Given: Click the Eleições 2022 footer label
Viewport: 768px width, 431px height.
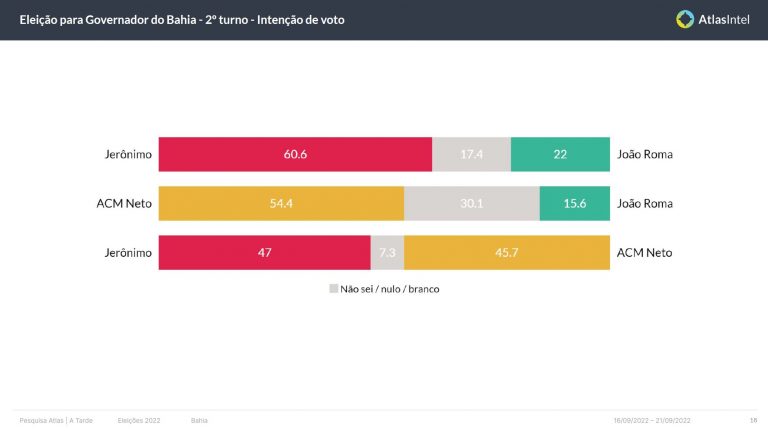Looking at the screenshot, I should (x=139, y=420).
